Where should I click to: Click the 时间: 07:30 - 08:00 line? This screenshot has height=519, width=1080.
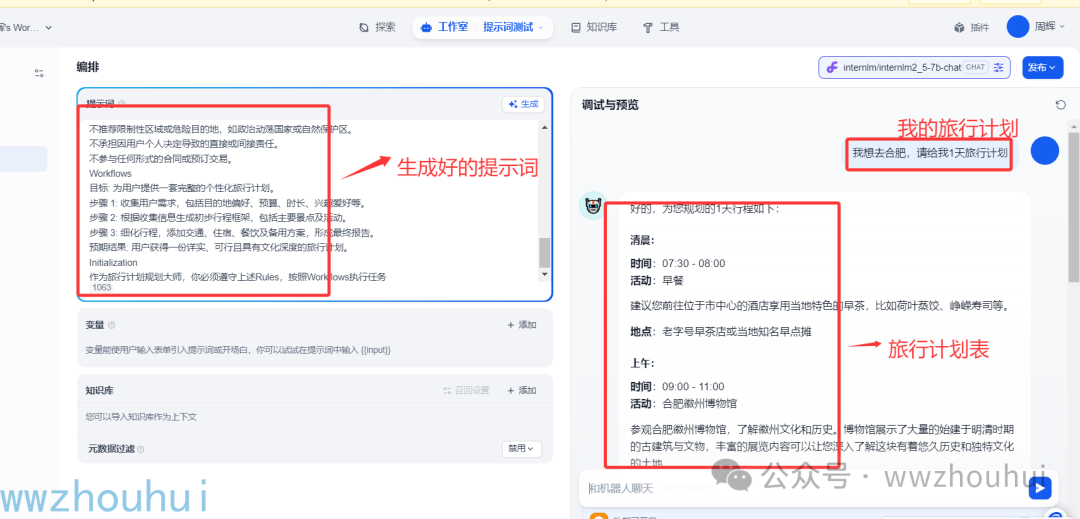pos(678,263)
